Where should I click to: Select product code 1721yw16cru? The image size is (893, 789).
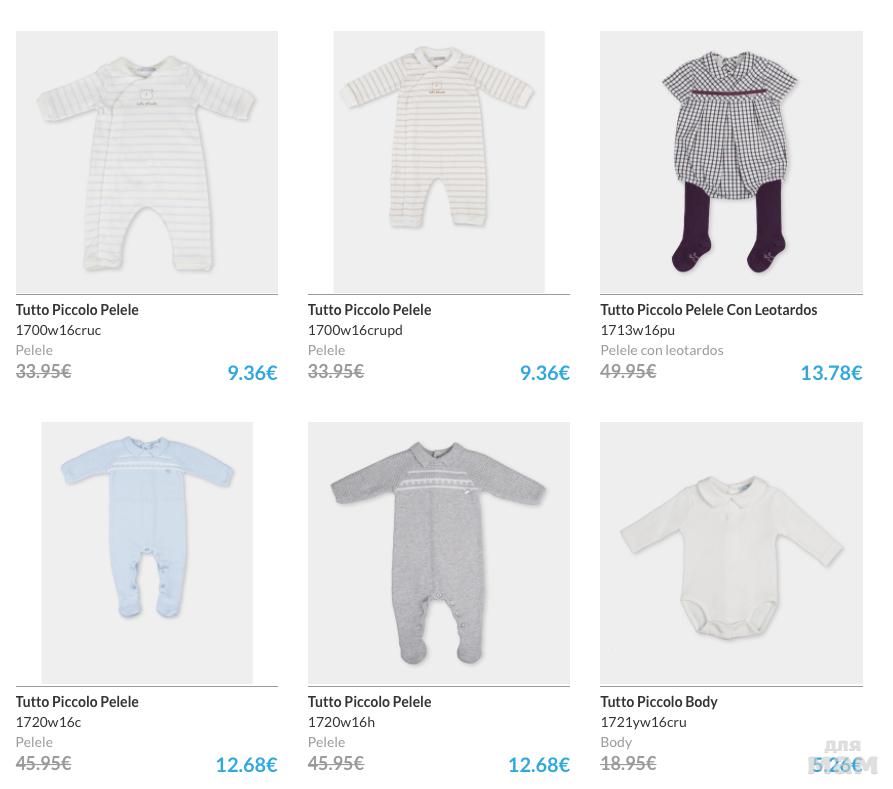[643, 722]
